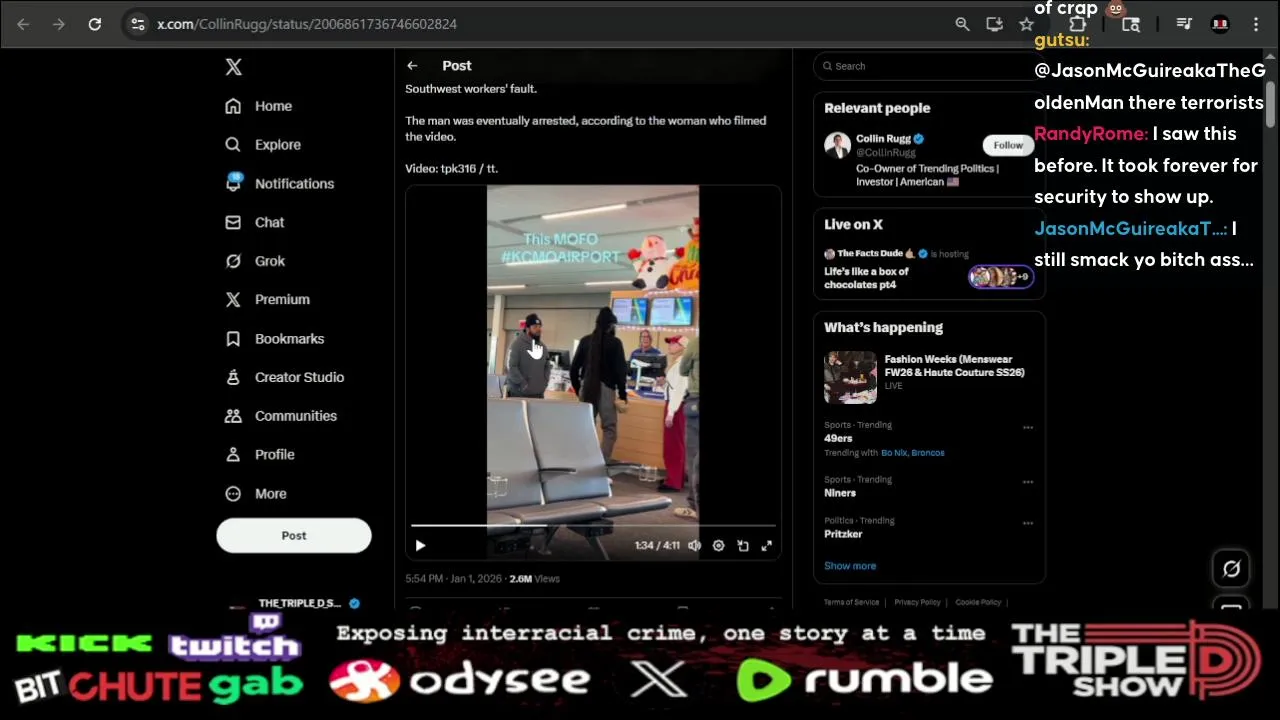The width and height of the screenshot is (1280, 720).
Task: Open the Fashion Weeks thumbnail
Action: (850, 377)
